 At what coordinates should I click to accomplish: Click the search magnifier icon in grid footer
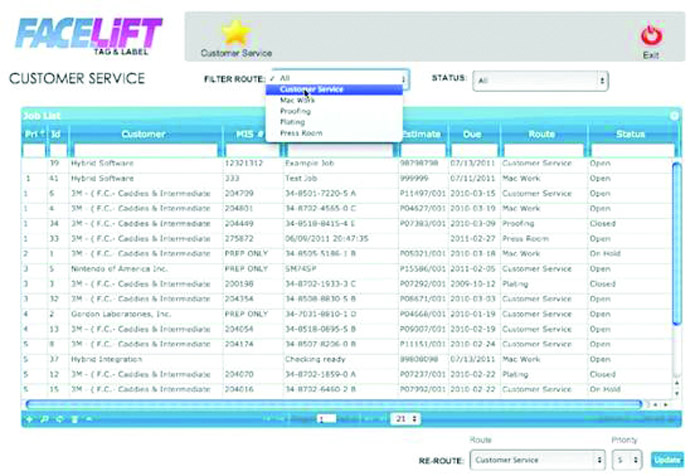[x=41, y=419]
